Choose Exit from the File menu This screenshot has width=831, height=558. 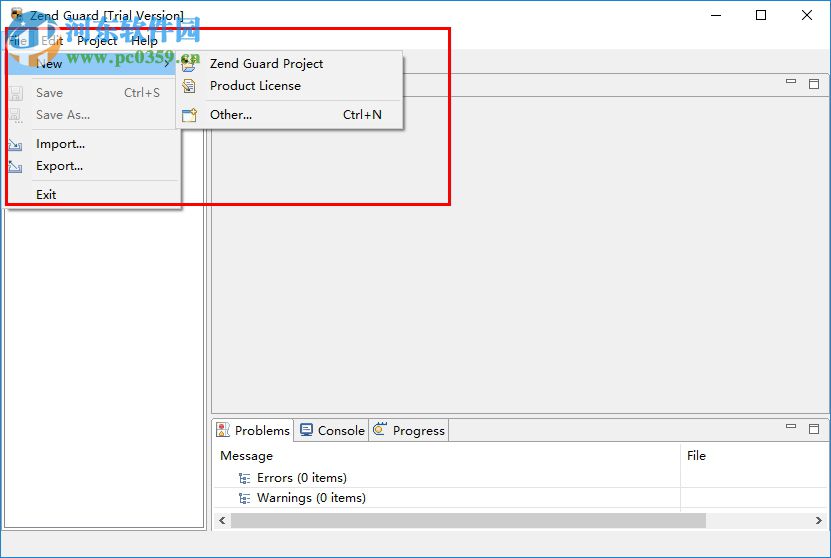click(93, 194)
